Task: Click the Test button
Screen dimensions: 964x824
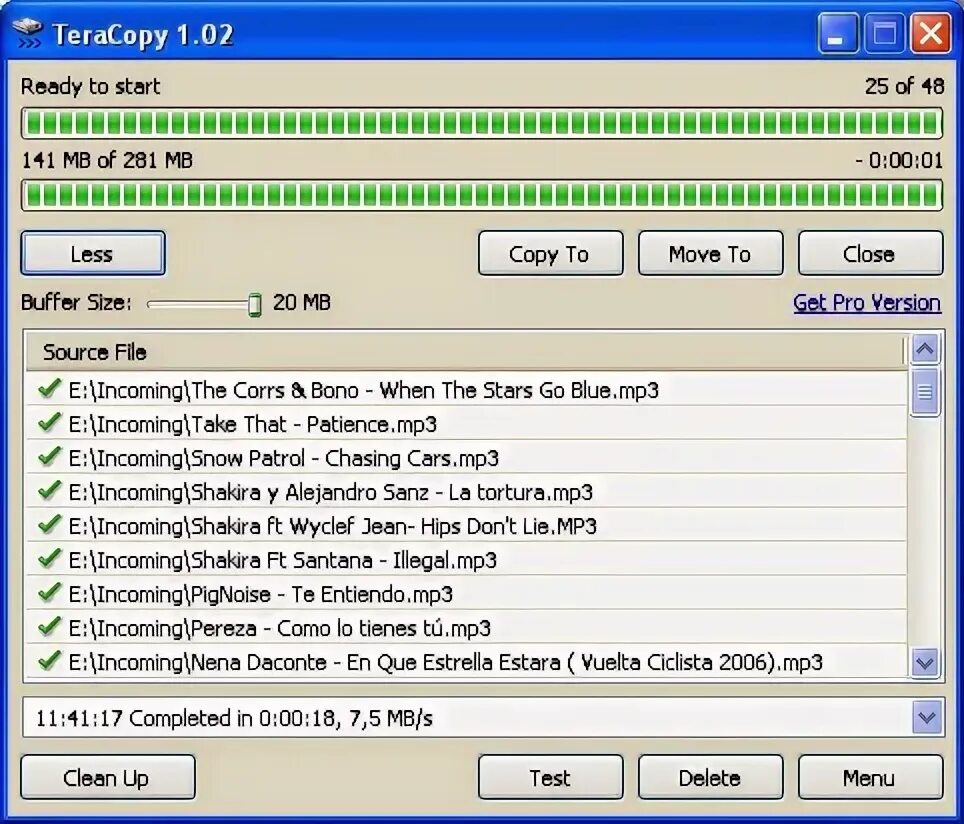Action: coord(550,778)
